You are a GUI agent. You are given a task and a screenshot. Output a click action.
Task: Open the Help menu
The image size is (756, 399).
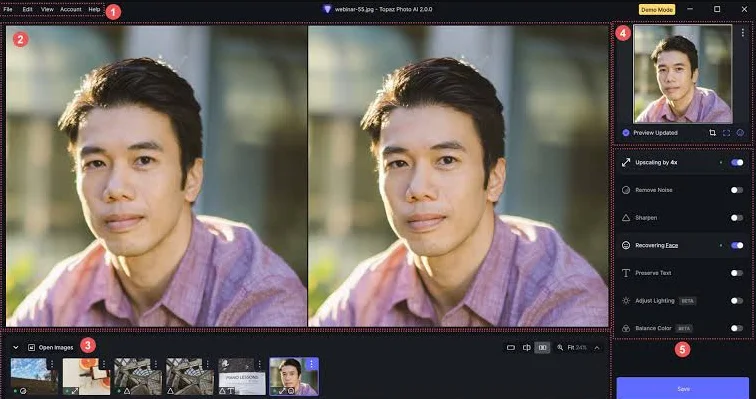click(94, 9)
